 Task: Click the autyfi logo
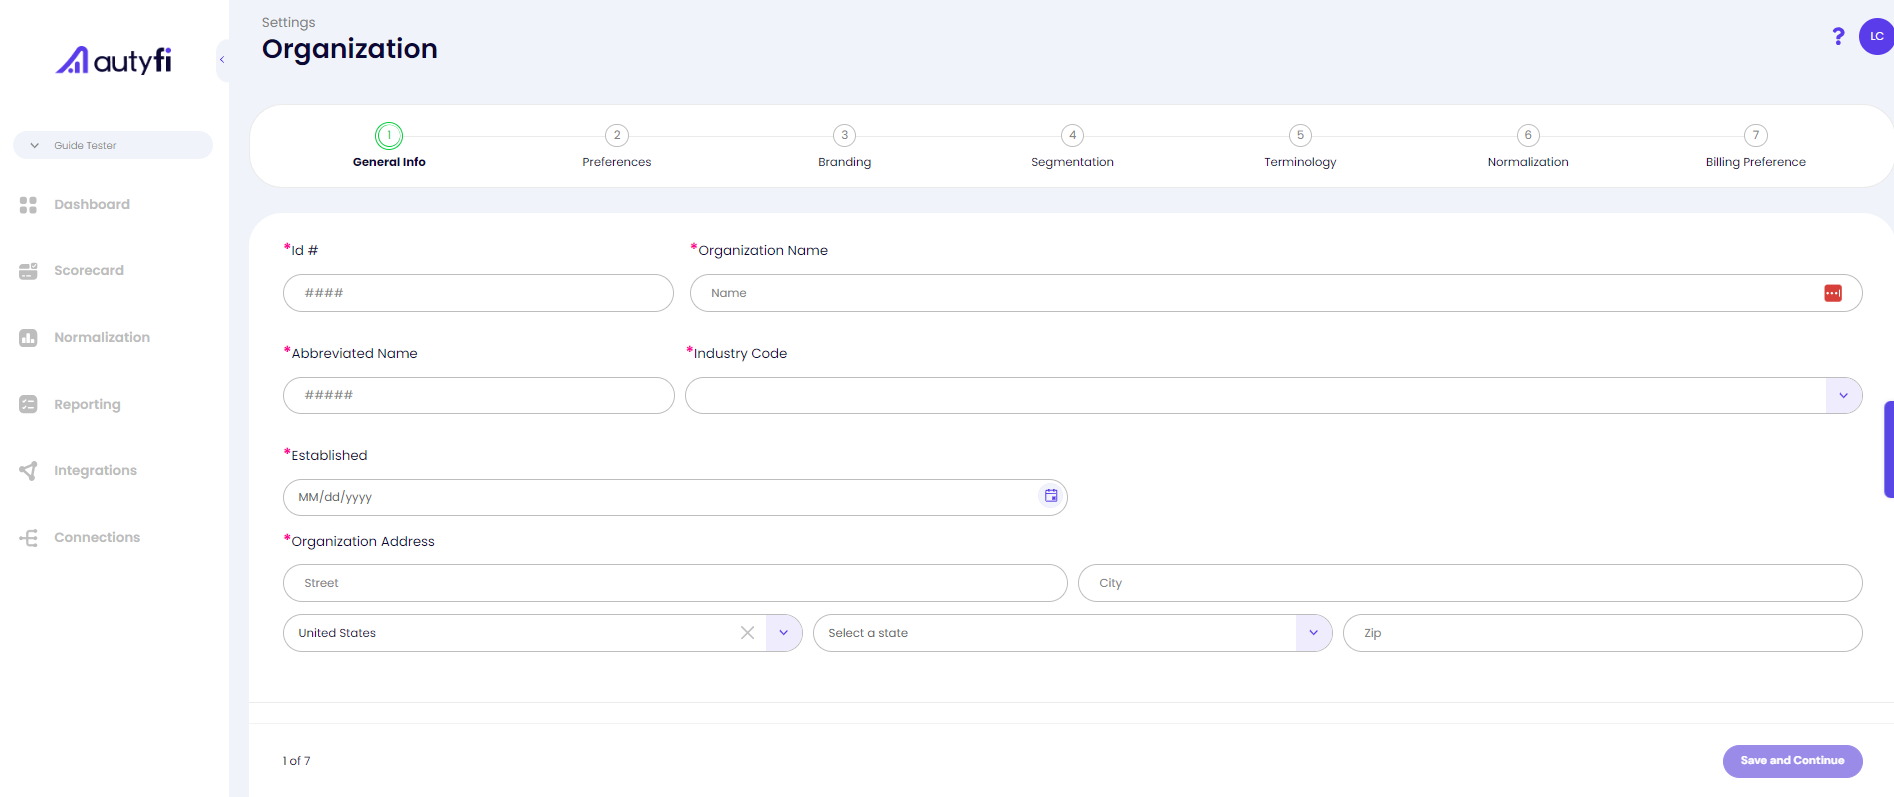click(x=113, y=60)
